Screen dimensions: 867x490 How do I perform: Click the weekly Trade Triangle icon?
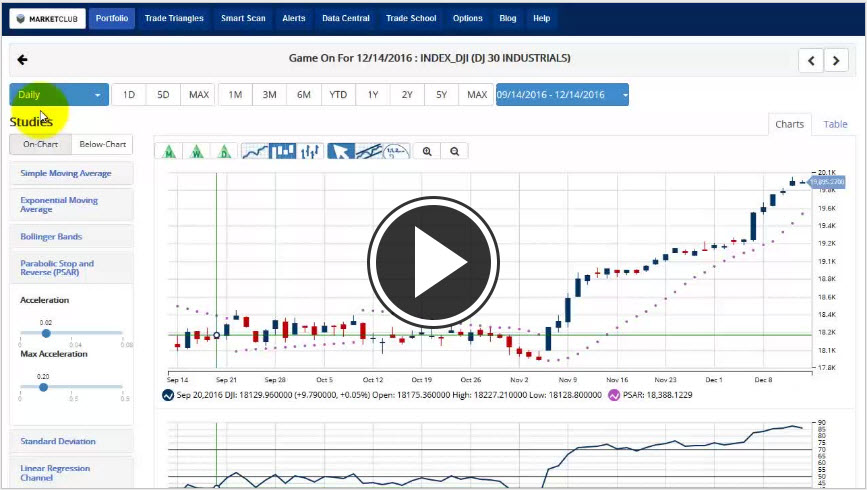[x=199, y=152]
